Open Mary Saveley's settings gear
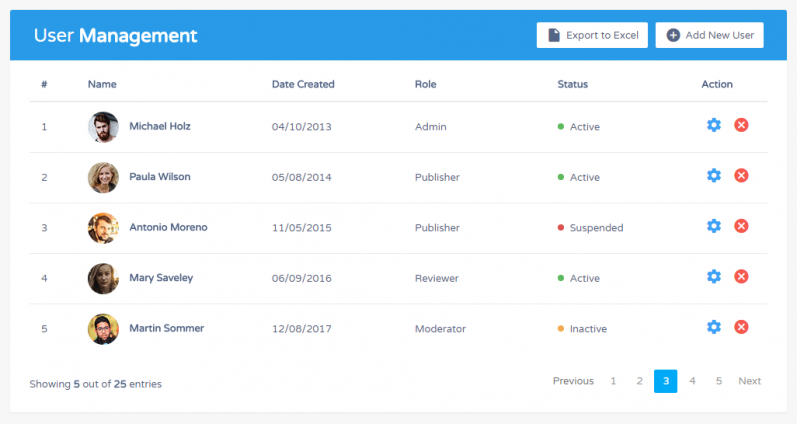This screenshot has height=424, width=797. 713,277
